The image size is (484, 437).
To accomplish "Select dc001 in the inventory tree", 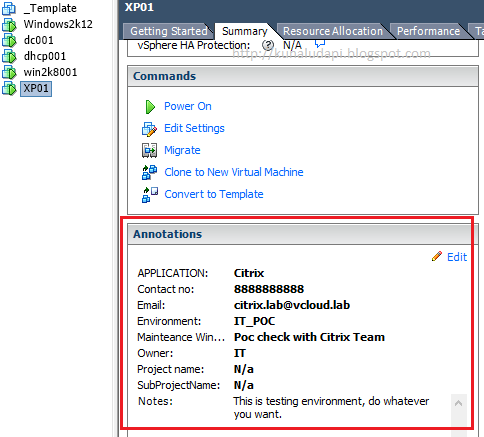I will (39, 40).
